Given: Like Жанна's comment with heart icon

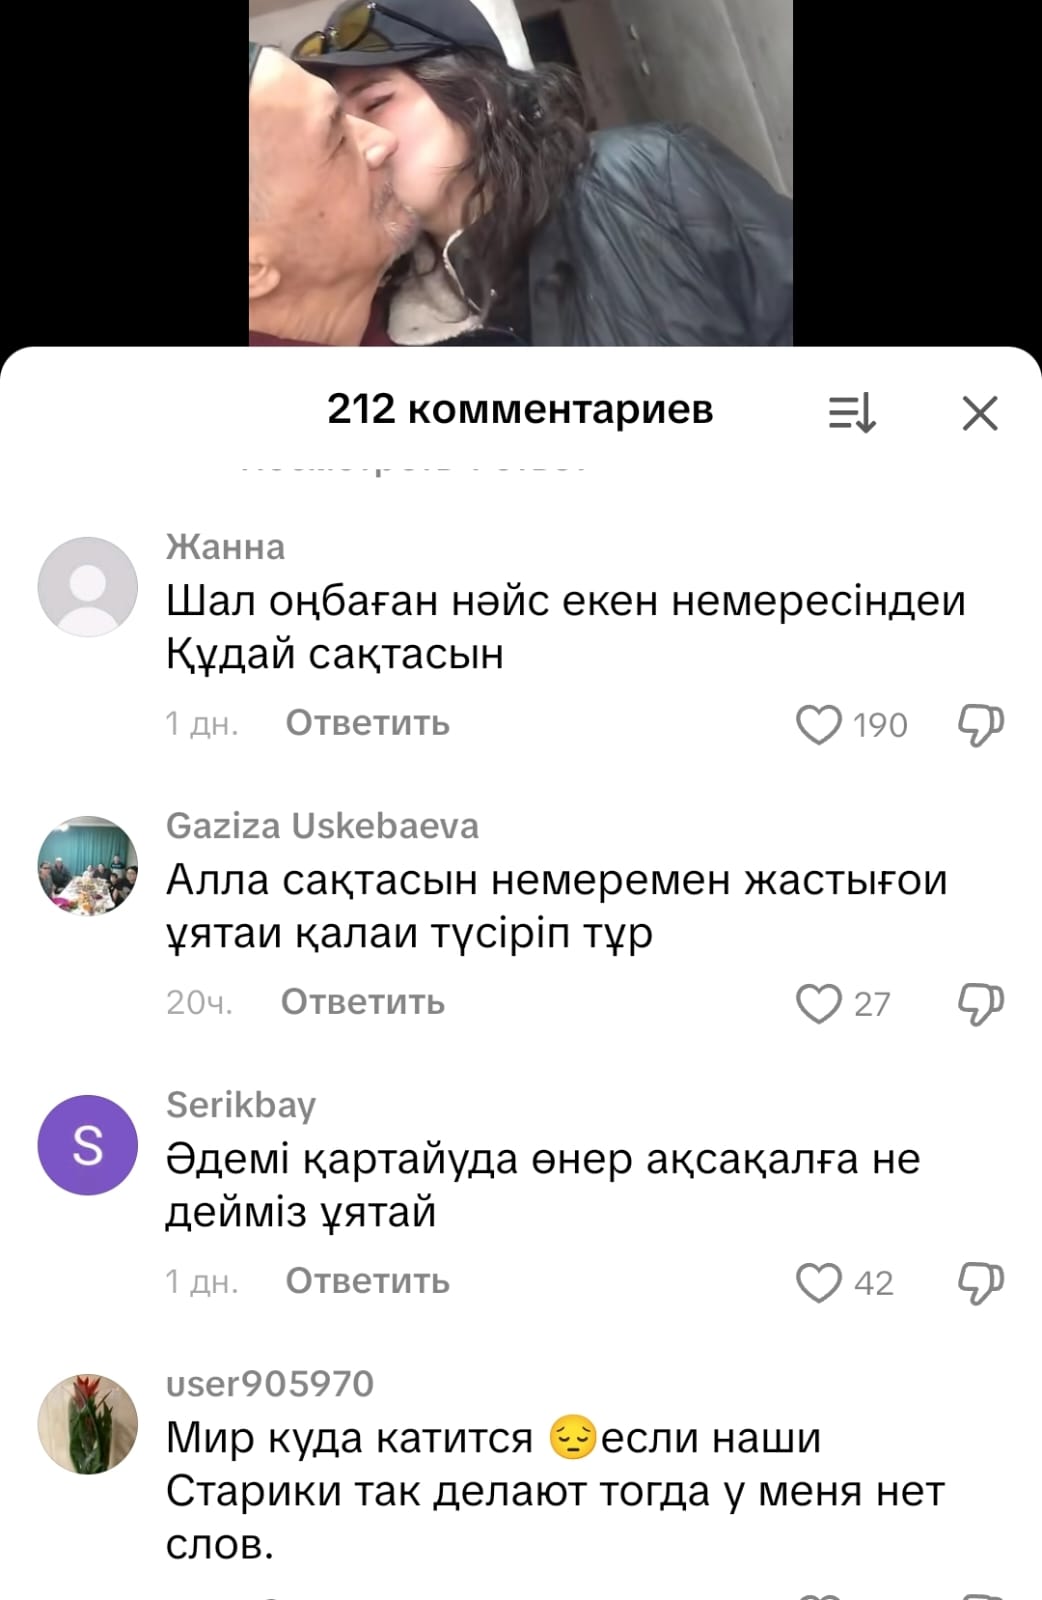Looking at the screenshot, I should click(818, 725).
